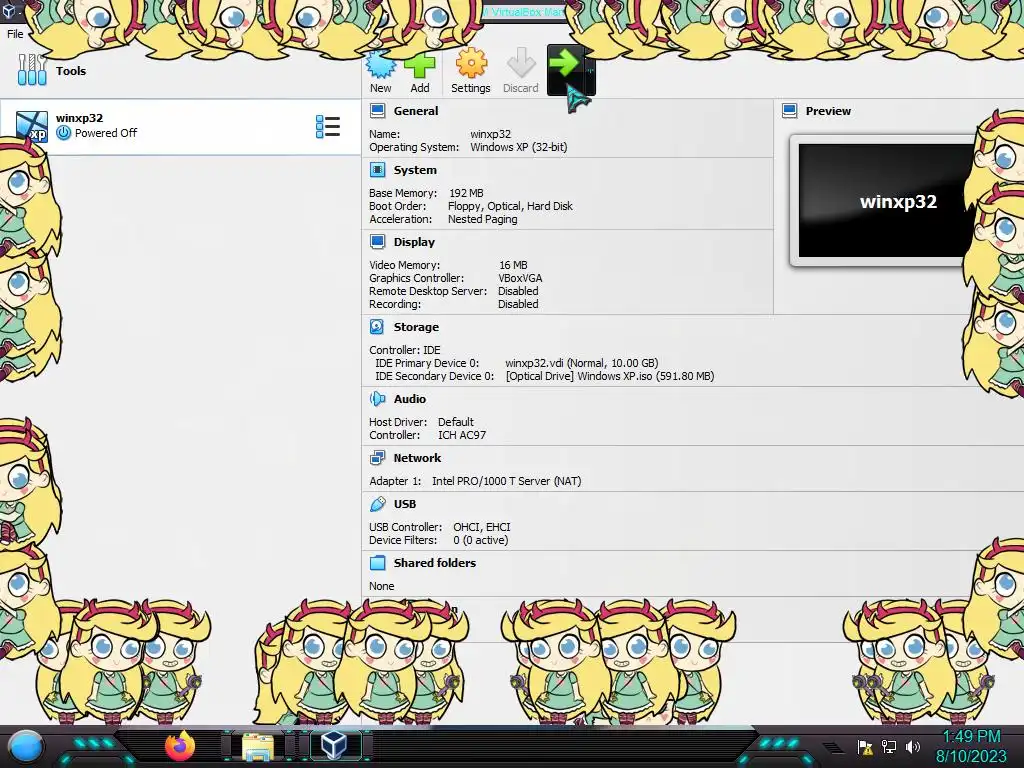Open File Explorer from the taskbar
The image size is (1024, 768).
258,747
